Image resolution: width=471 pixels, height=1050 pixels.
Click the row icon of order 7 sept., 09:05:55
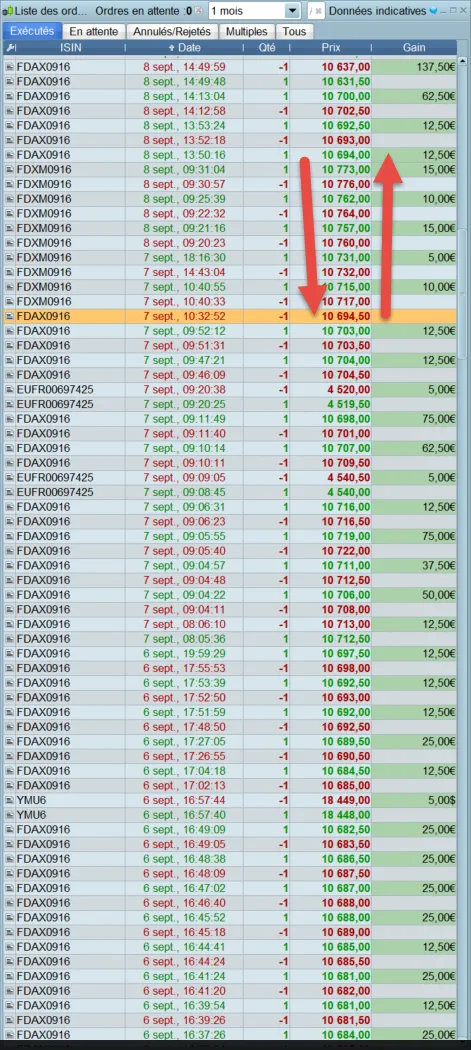(x=9, y=536)
